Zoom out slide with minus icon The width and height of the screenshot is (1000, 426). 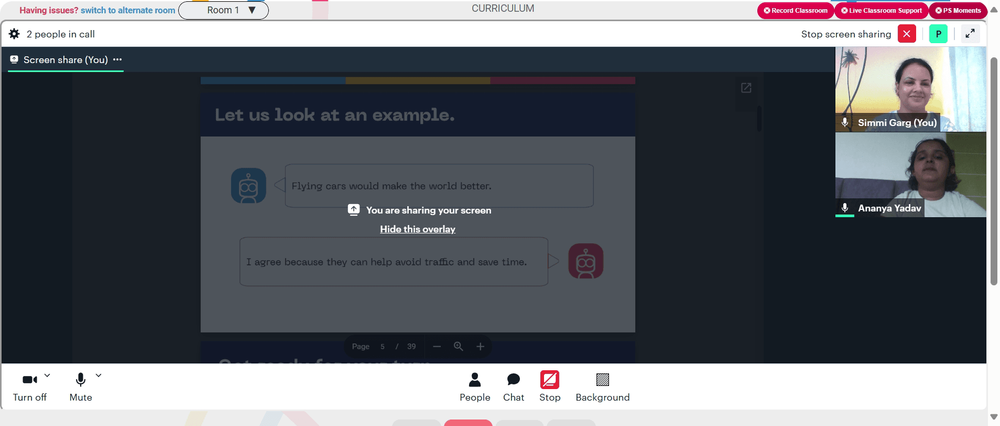tap(437, 346)
